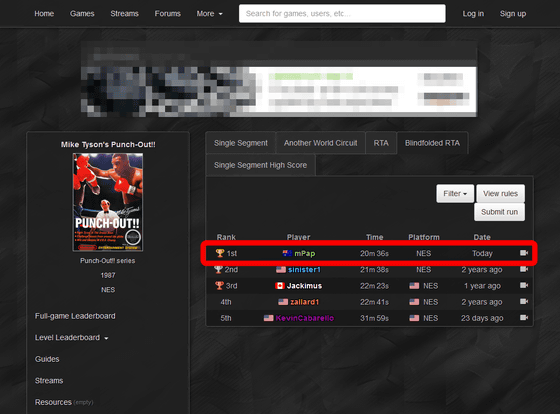Click the 21m 38s time

coord(374,269)
